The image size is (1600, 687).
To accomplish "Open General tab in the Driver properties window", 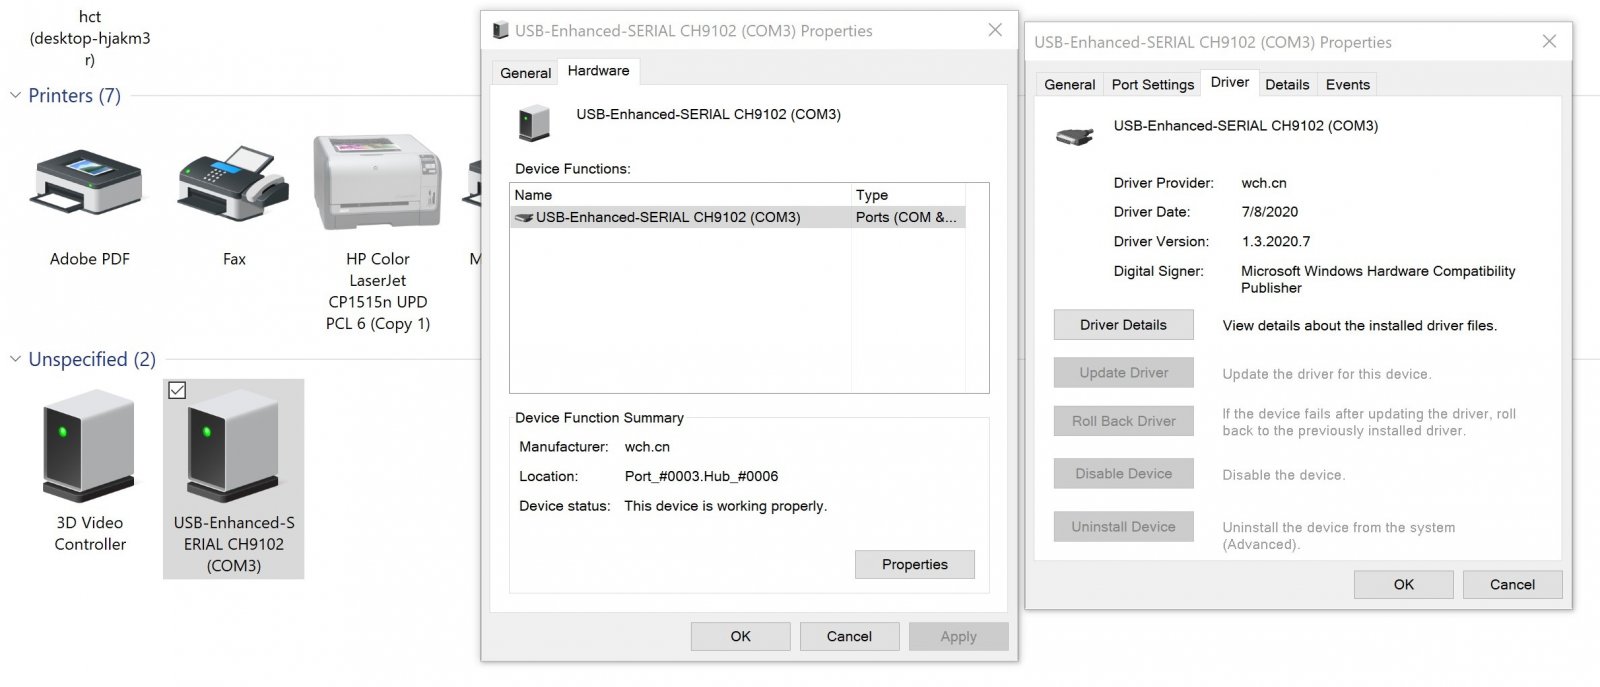I will [x=1069, y=85].
